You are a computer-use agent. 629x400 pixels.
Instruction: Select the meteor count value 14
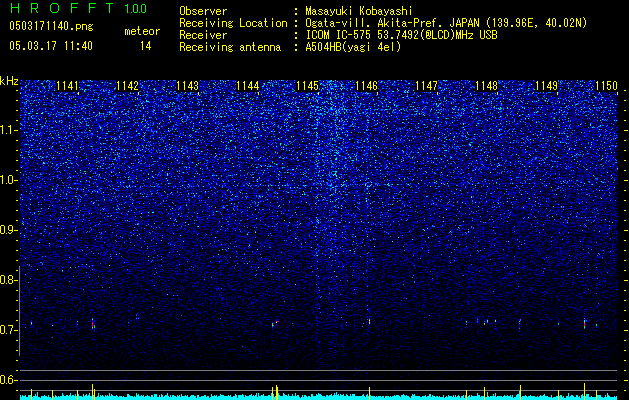coord(145,46)
